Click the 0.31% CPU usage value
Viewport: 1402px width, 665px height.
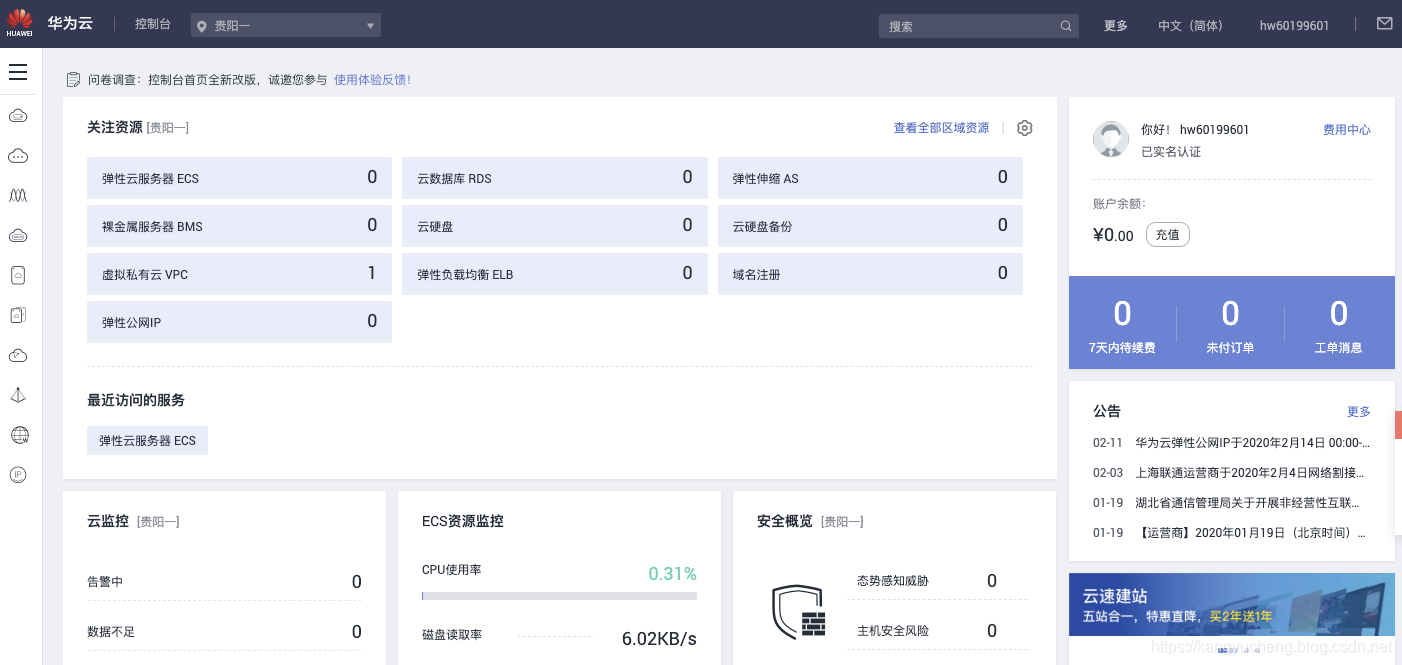point(672,574)
